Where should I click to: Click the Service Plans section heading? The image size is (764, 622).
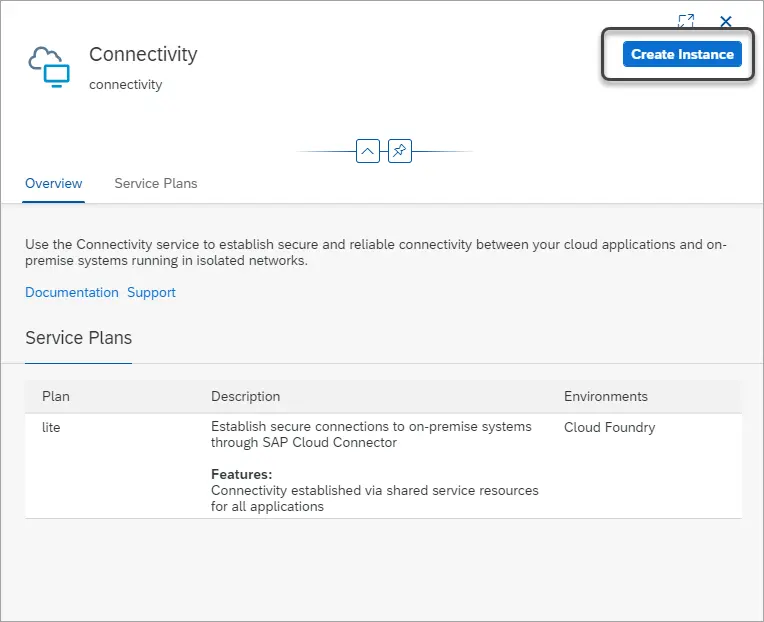point(78,338)
